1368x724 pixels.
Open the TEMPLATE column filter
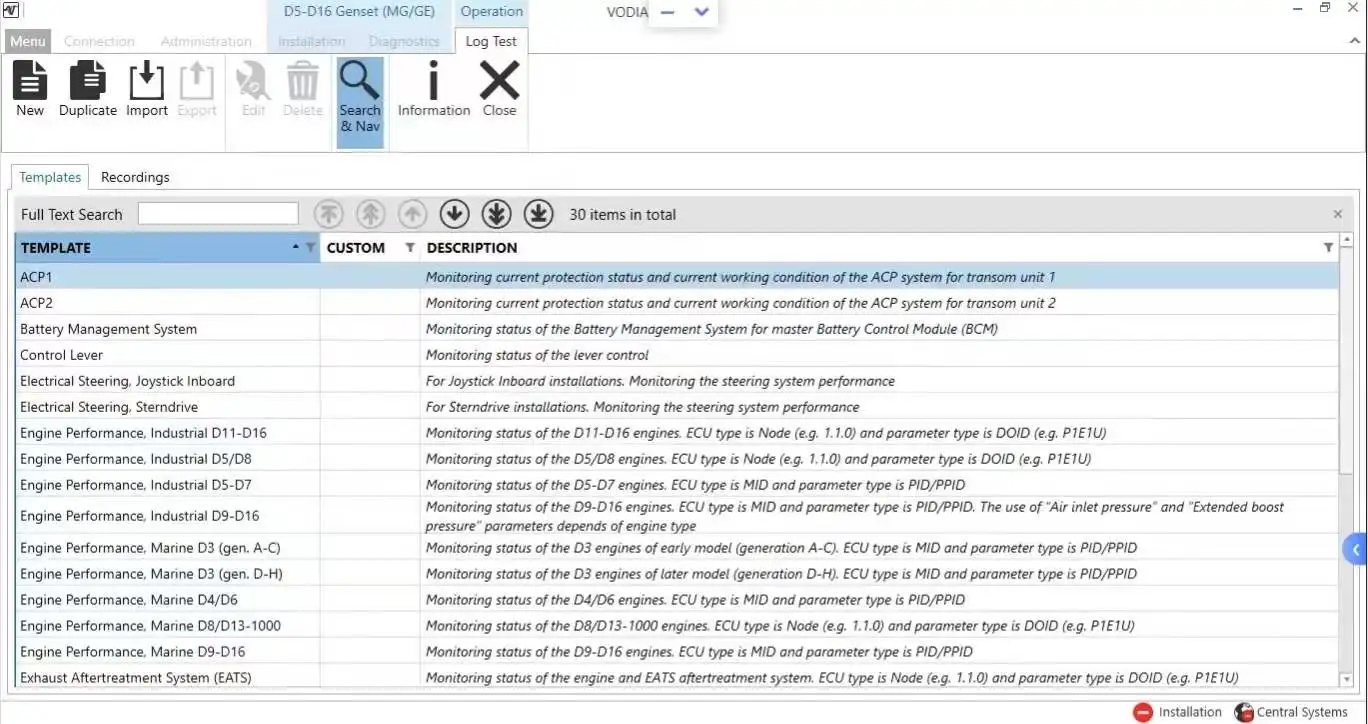310,247
